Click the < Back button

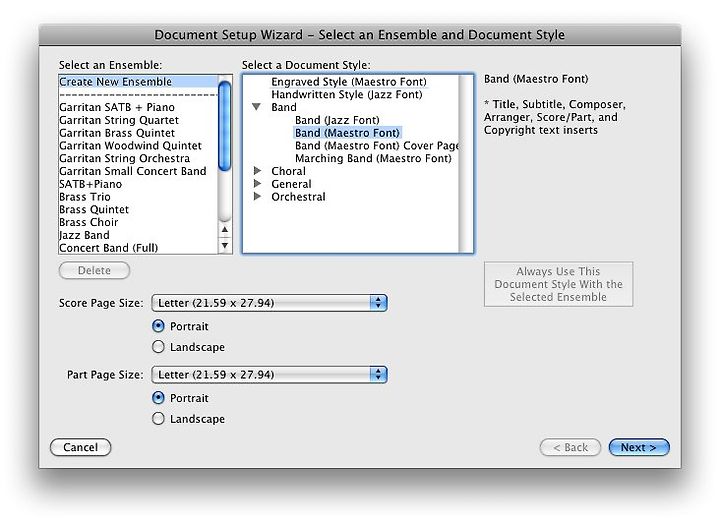[x=570, y=447]
